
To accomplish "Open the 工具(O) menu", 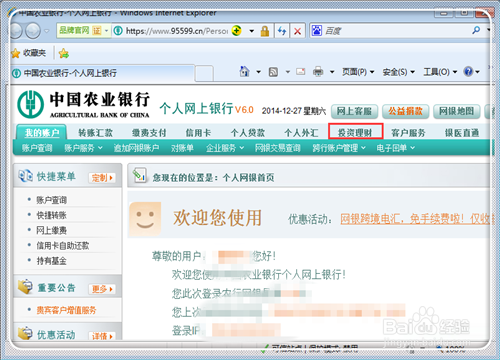I will point(440,72).
